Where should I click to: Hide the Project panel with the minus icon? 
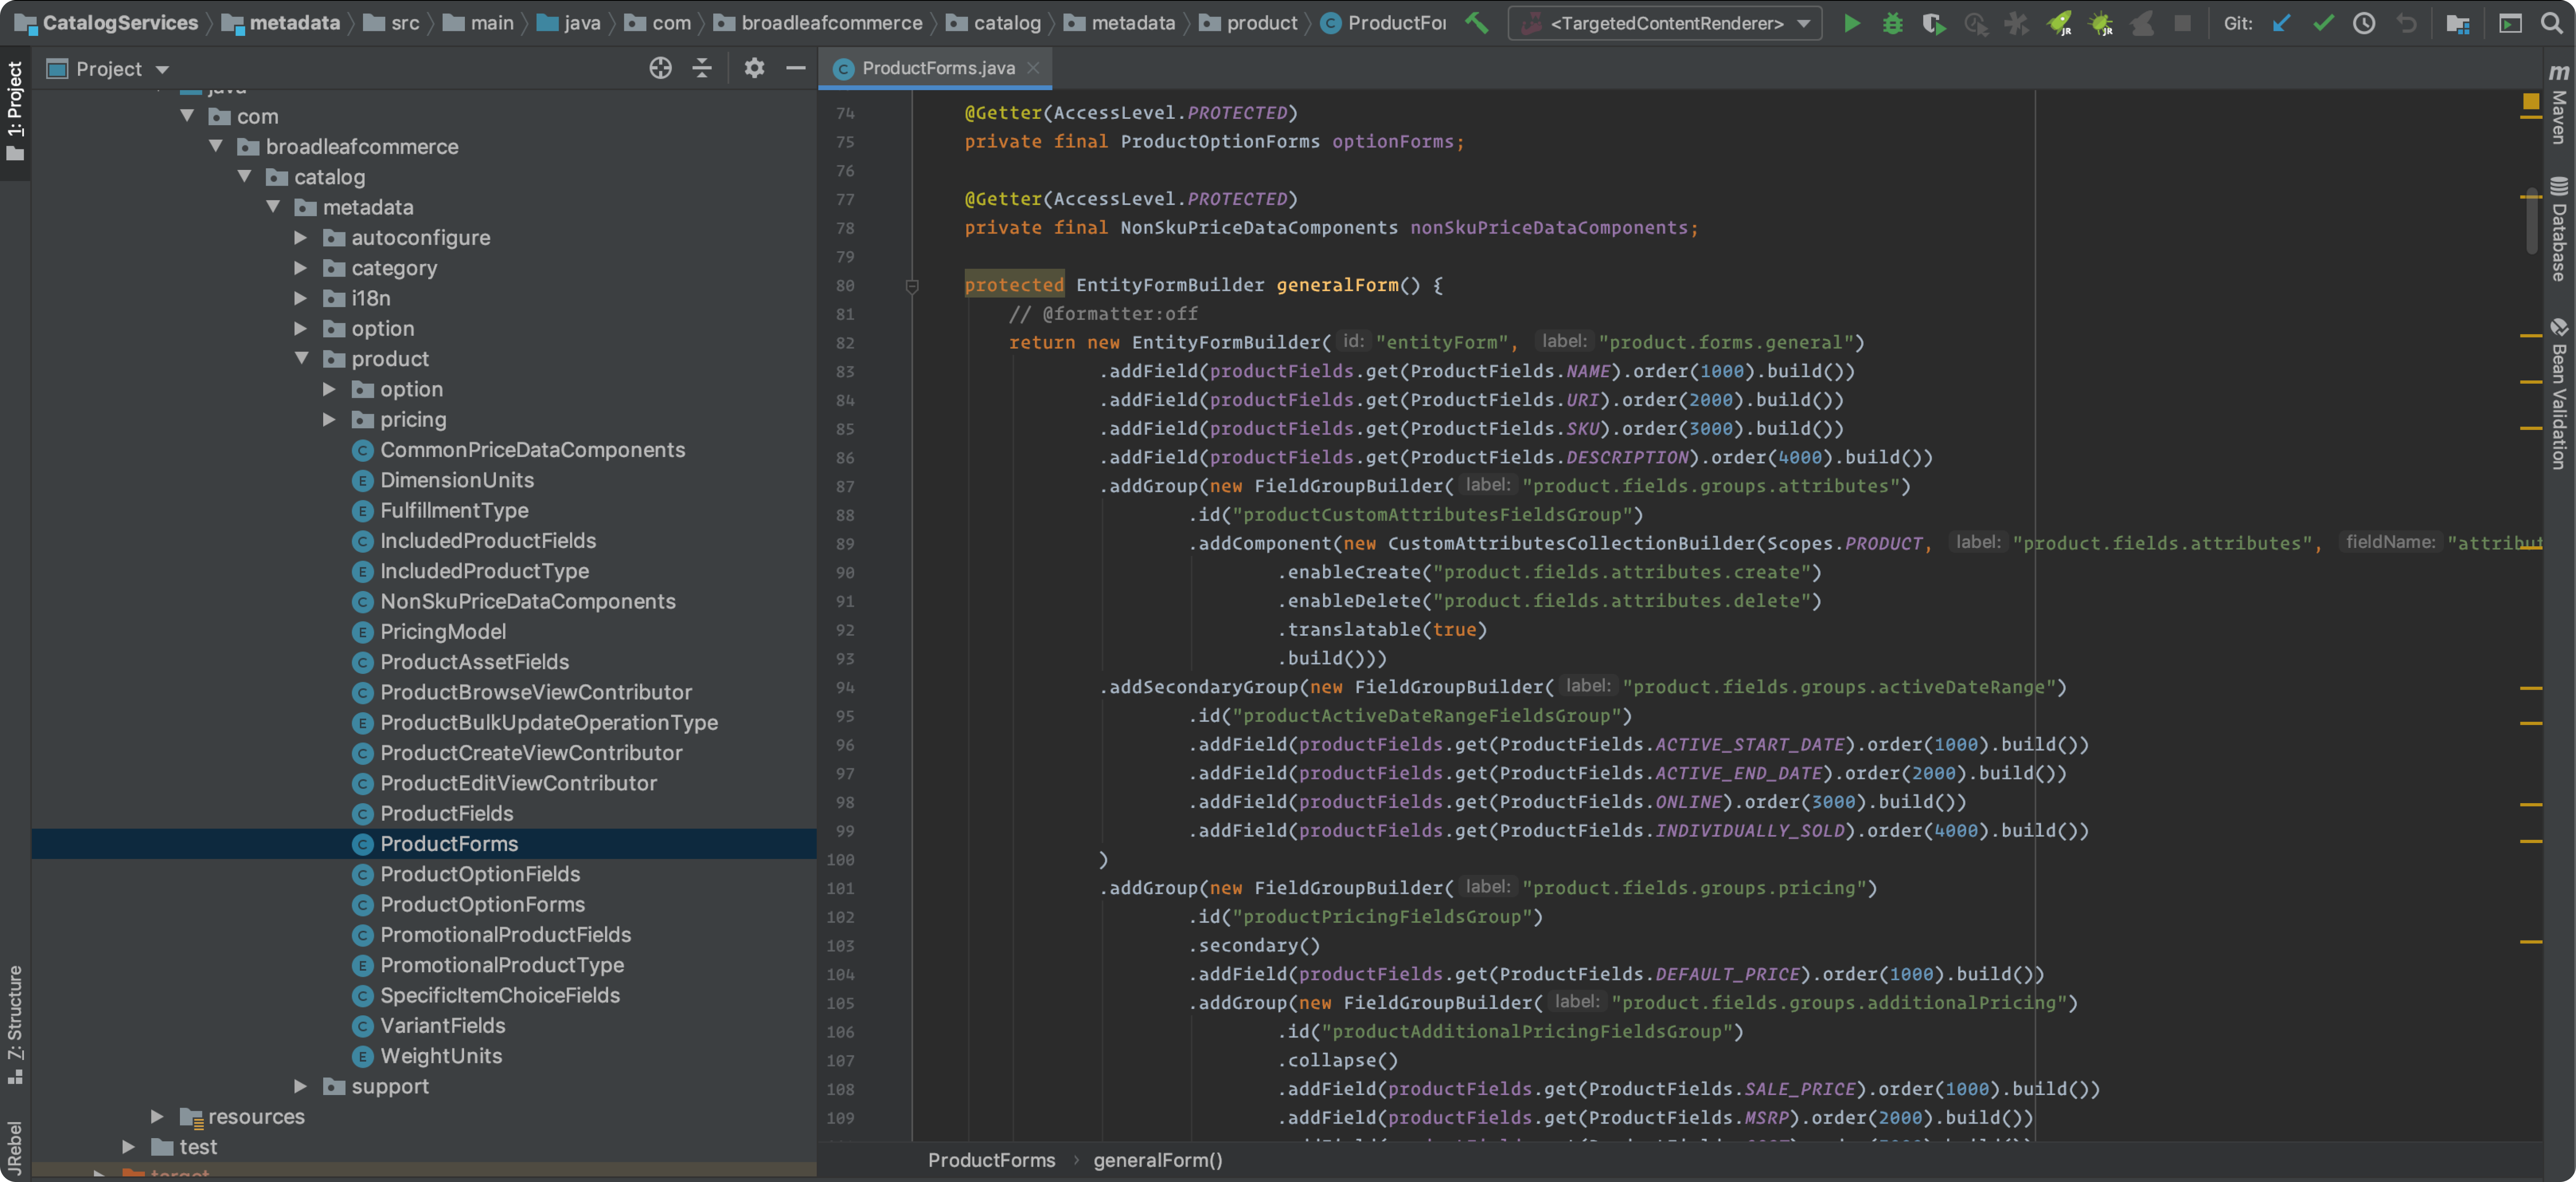pos(796,68)
